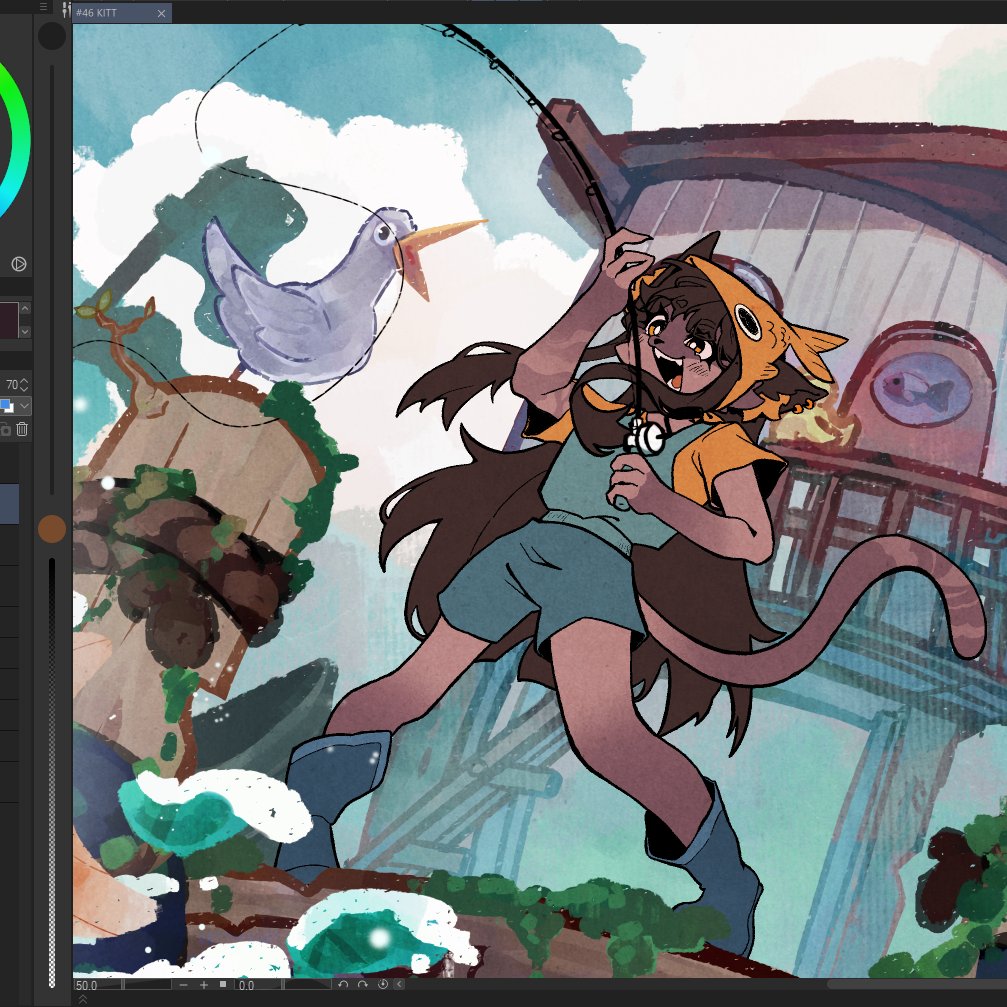Adjust the stepper arrows next to value 70
Screen dimensions: 1007x1007
coord(24,385)
